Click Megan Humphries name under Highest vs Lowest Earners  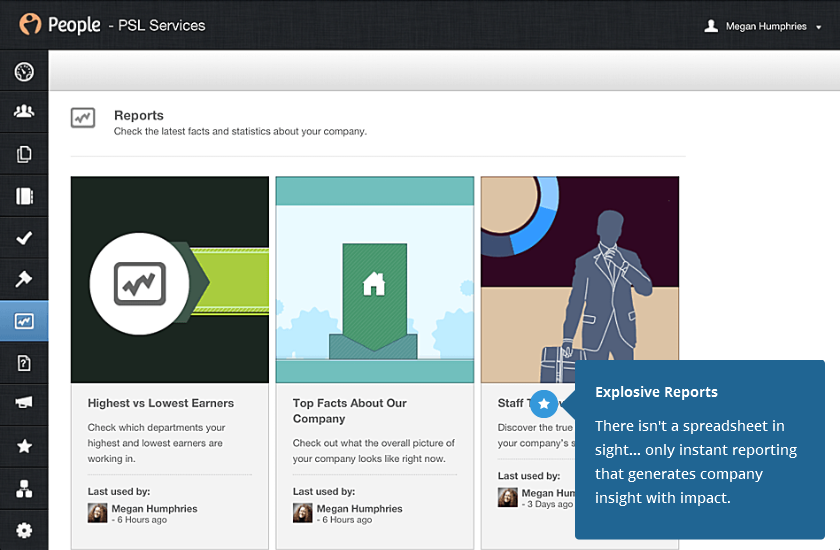[154, 508]
